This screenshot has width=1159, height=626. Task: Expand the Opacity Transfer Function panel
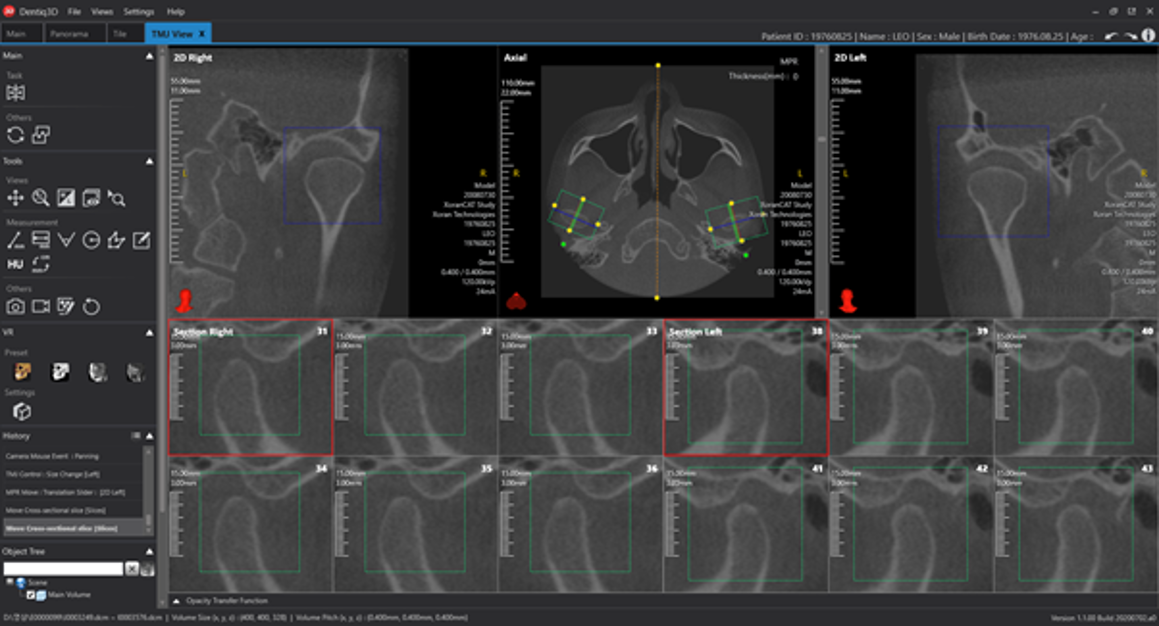pyautogui.click(x=177, y=601)
